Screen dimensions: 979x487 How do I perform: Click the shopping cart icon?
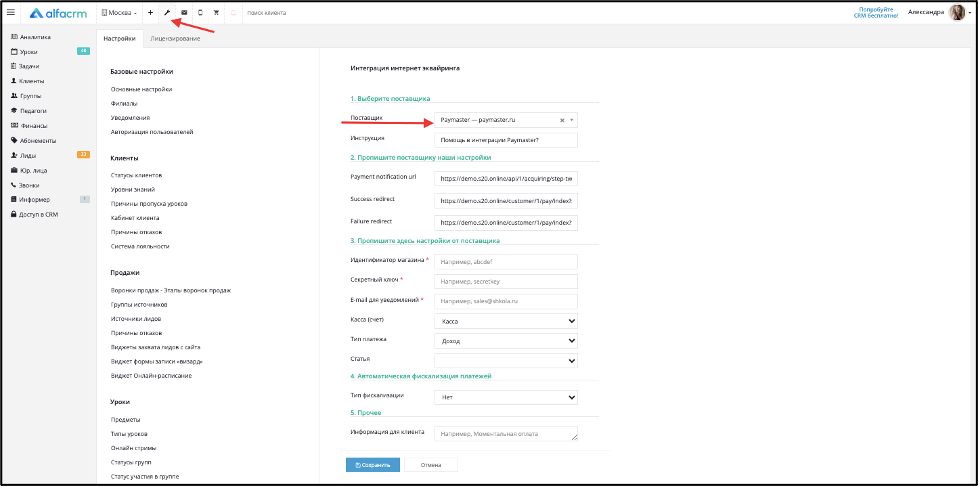(x=216, y=13)
